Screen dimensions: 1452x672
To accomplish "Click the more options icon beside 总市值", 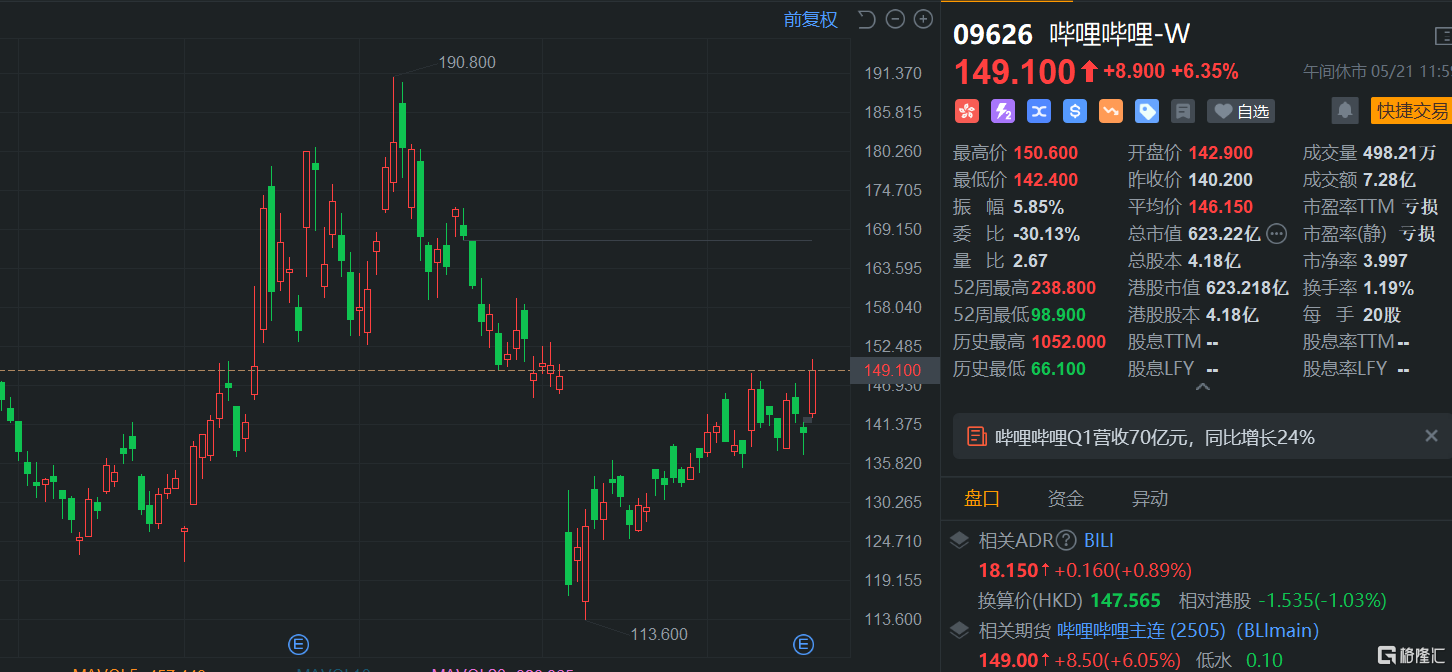I will click(1276, 234).
